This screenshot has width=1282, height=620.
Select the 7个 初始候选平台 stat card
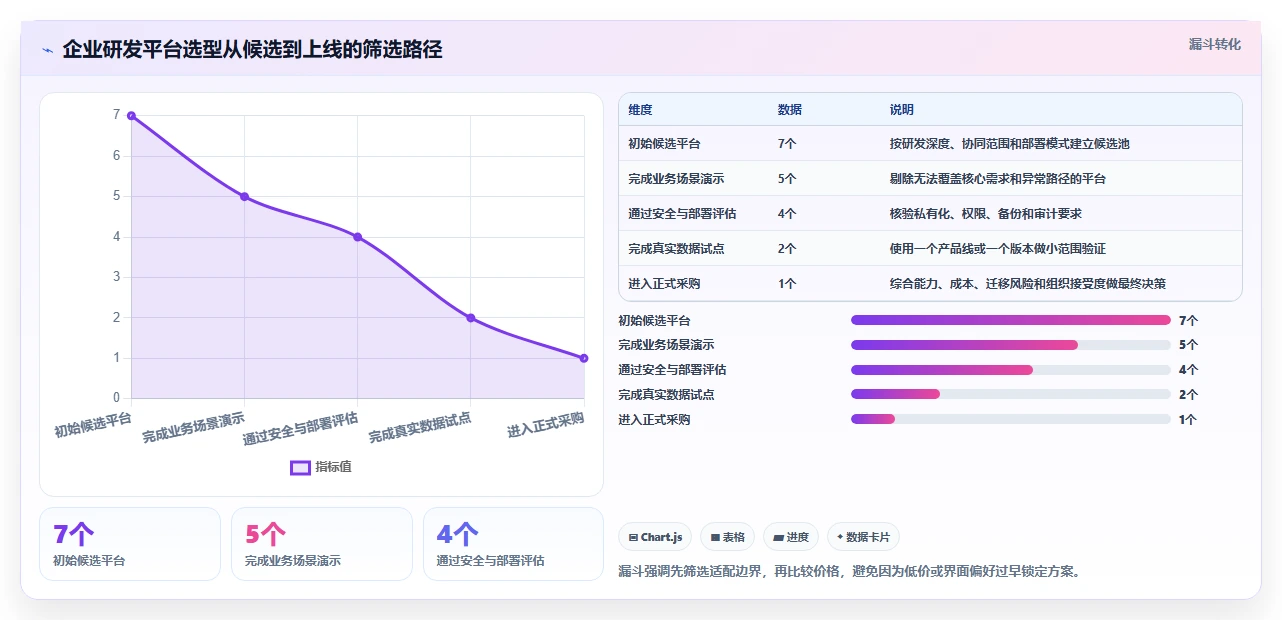tap(130, 544)
